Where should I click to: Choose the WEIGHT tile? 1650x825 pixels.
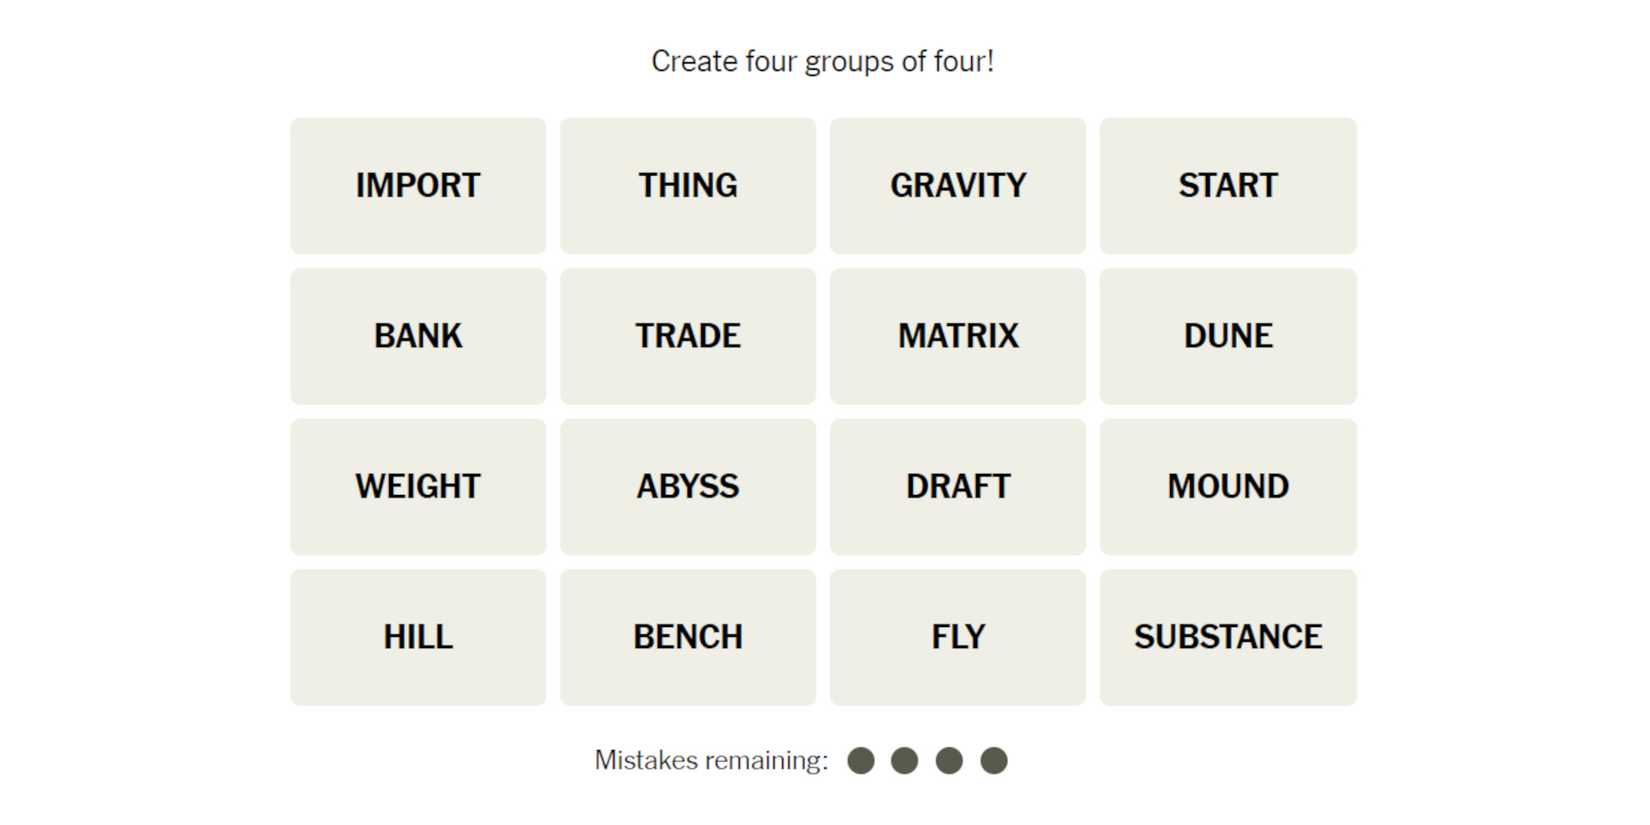(x=418, y=487)
